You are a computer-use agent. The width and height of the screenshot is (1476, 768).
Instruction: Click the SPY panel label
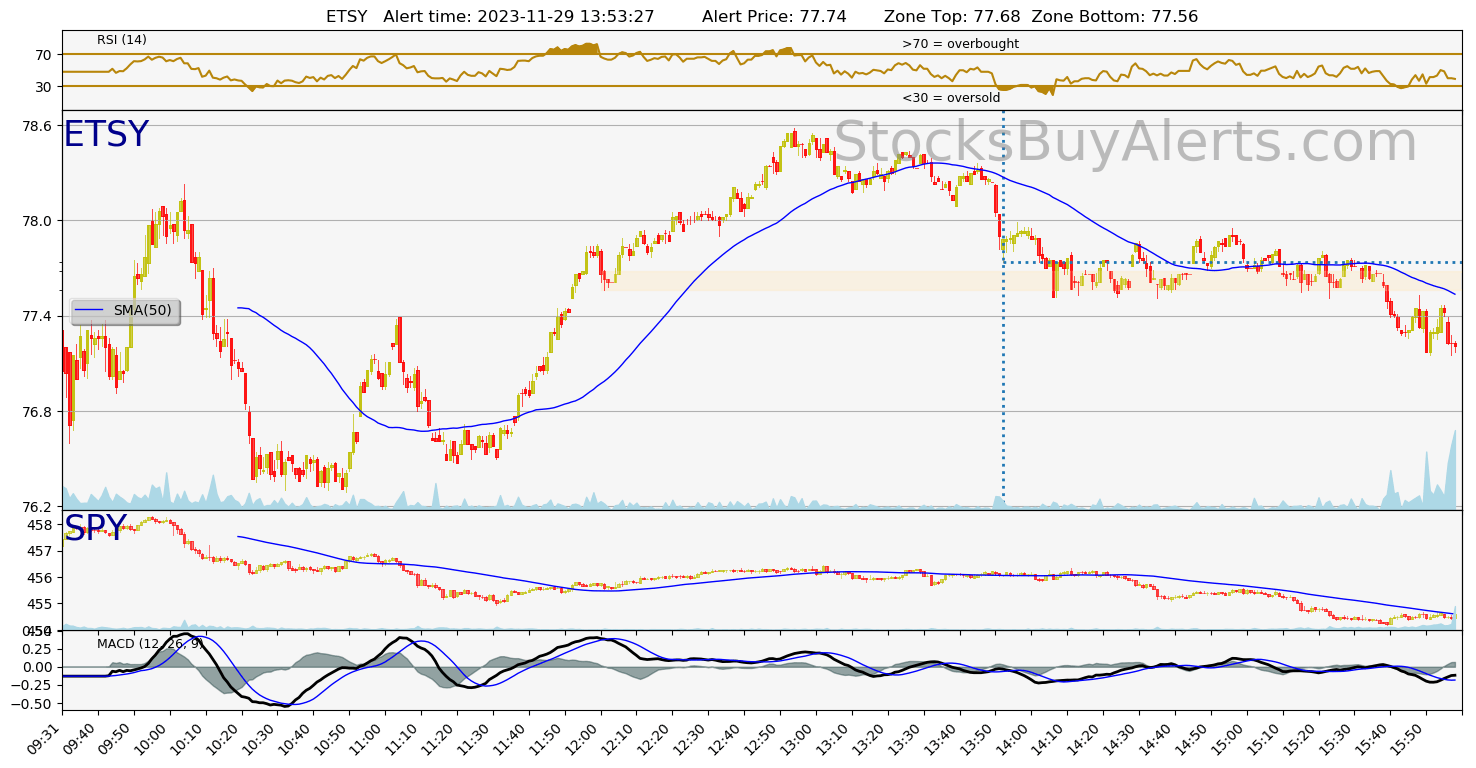pos(95,529)
